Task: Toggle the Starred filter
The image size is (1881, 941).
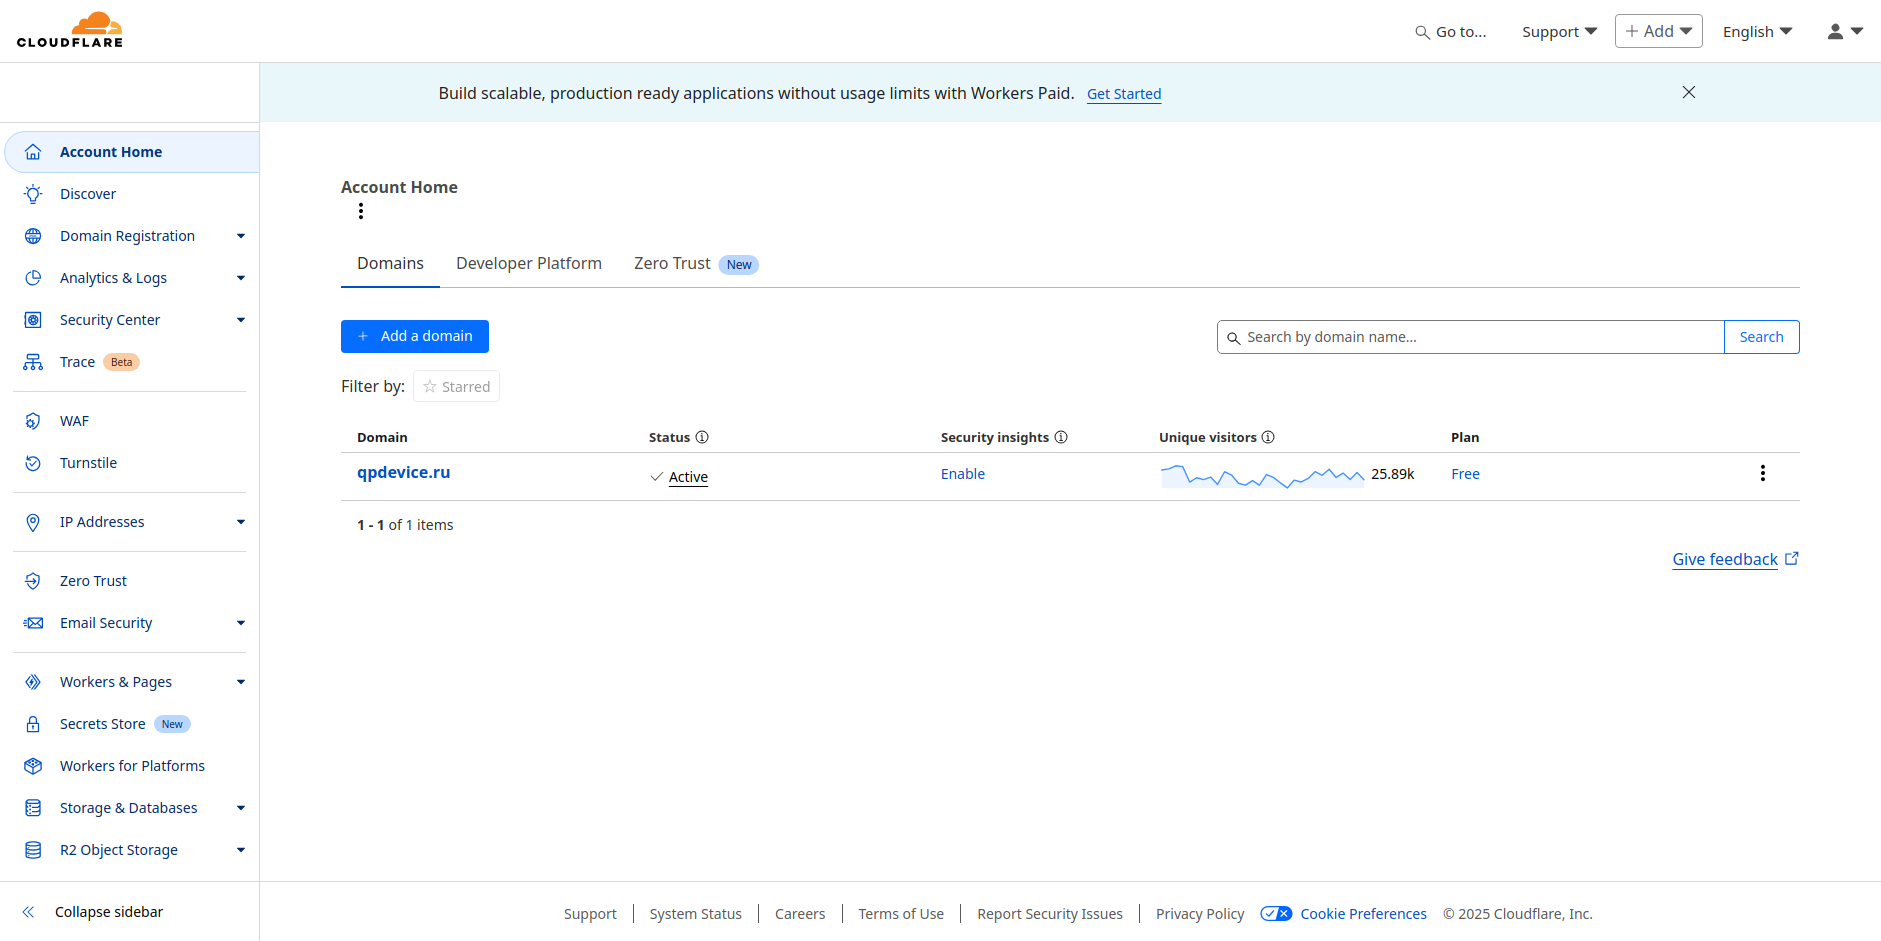Action: pos(456,387)
